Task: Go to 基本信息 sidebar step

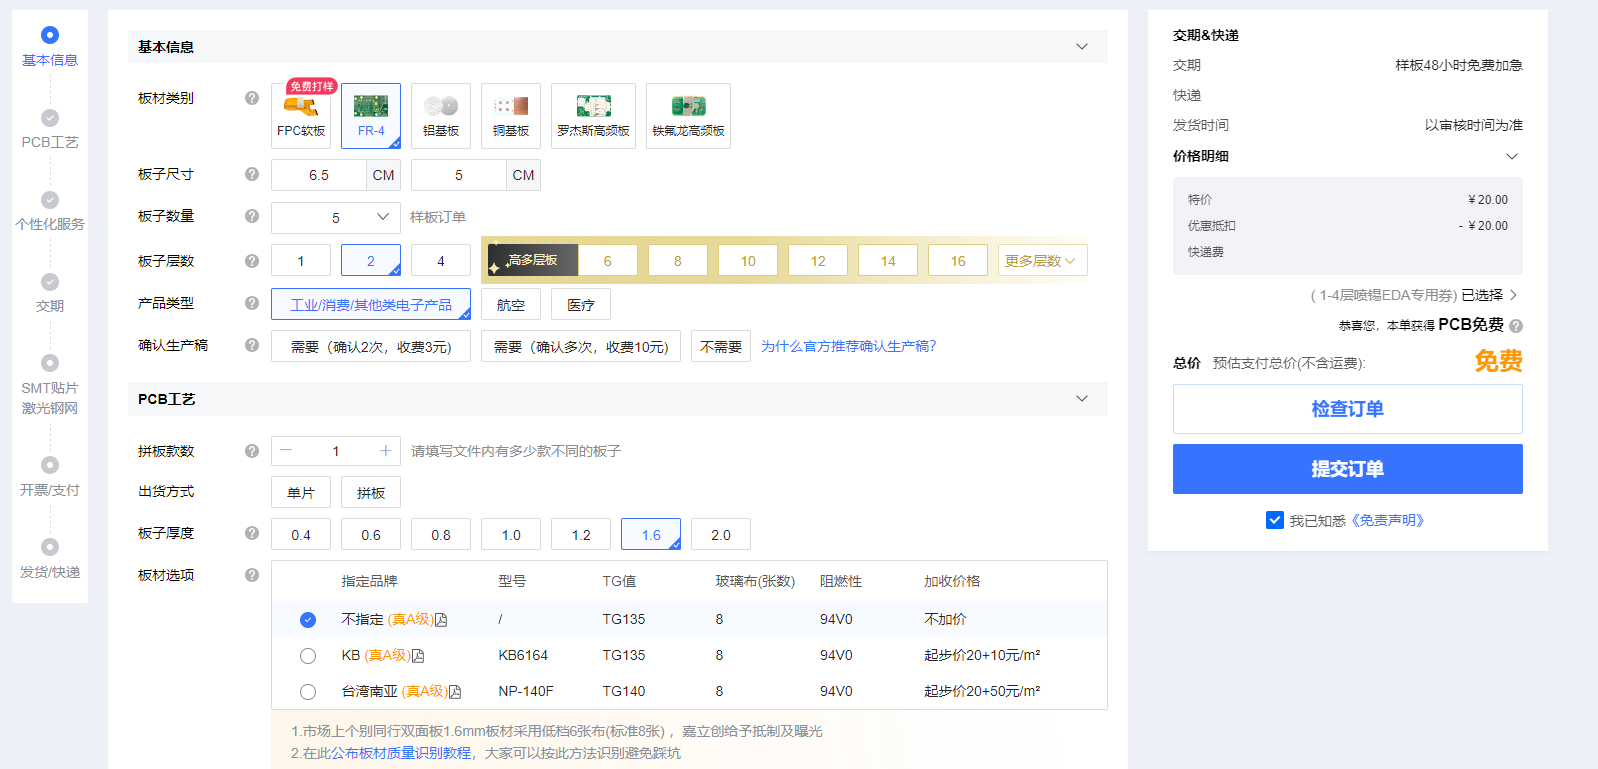Action: pyautogui.click(x=50, y=47)
